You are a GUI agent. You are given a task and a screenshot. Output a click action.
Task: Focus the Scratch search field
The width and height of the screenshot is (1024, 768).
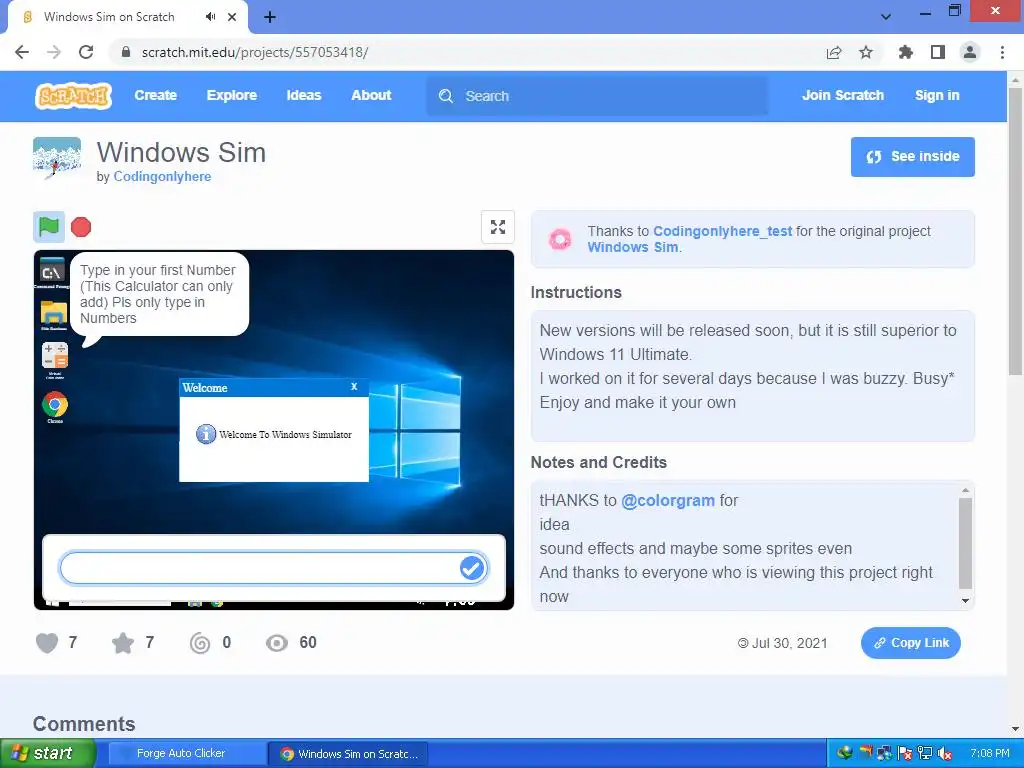coord(597,96)
